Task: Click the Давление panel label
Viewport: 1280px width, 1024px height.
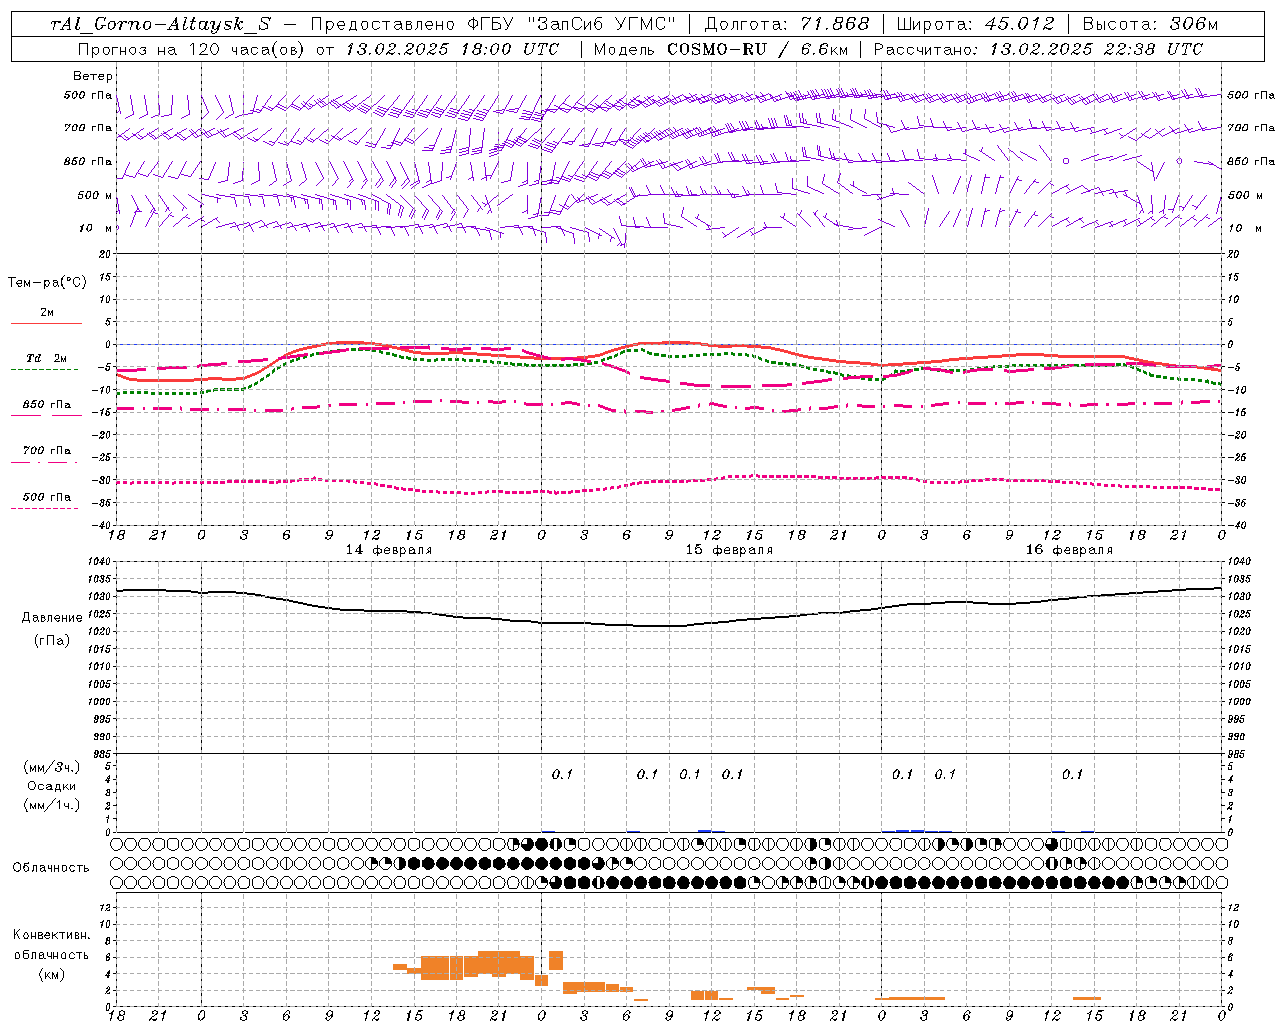Action: click(x=52, y=618)
